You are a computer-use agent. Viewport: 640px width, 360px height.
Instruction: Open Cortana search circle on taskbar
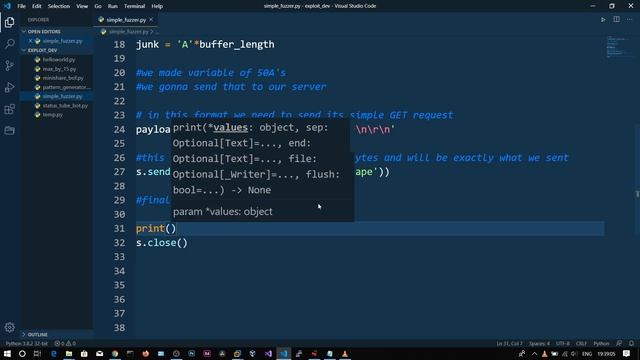click(x=22, y=353)
